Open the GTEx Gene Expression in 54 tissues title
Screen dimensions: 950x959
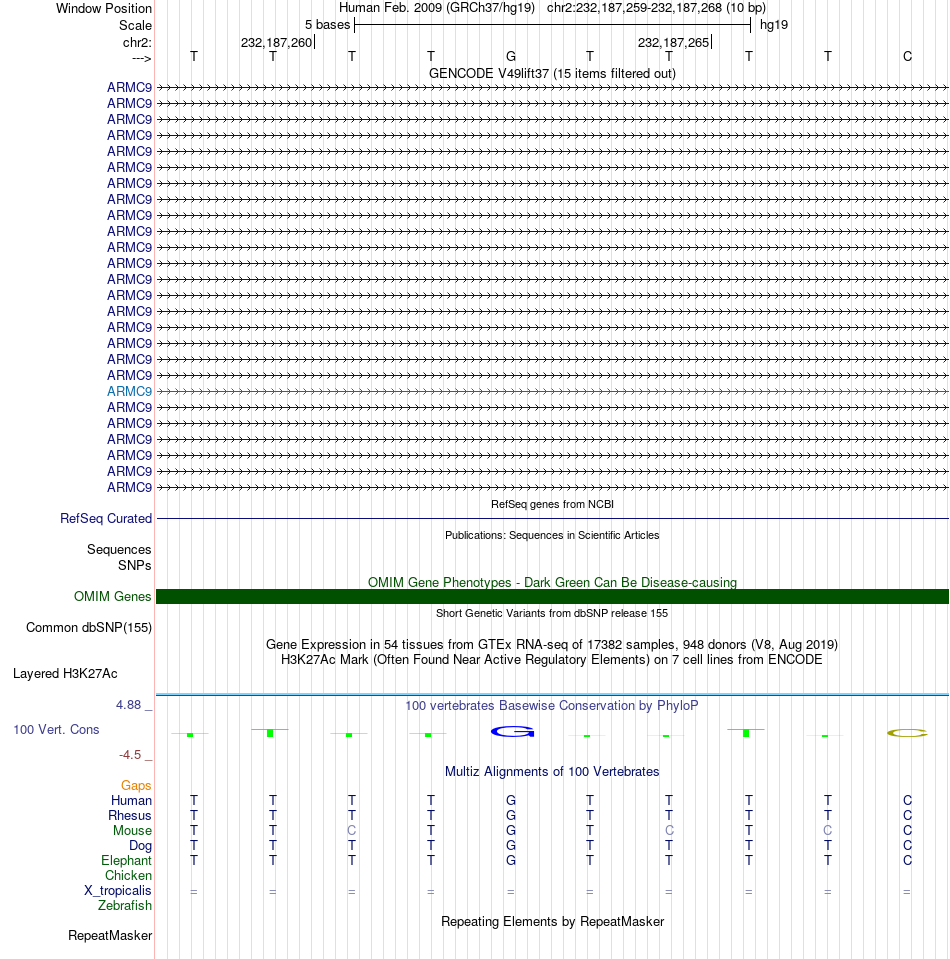click(552, 645)
